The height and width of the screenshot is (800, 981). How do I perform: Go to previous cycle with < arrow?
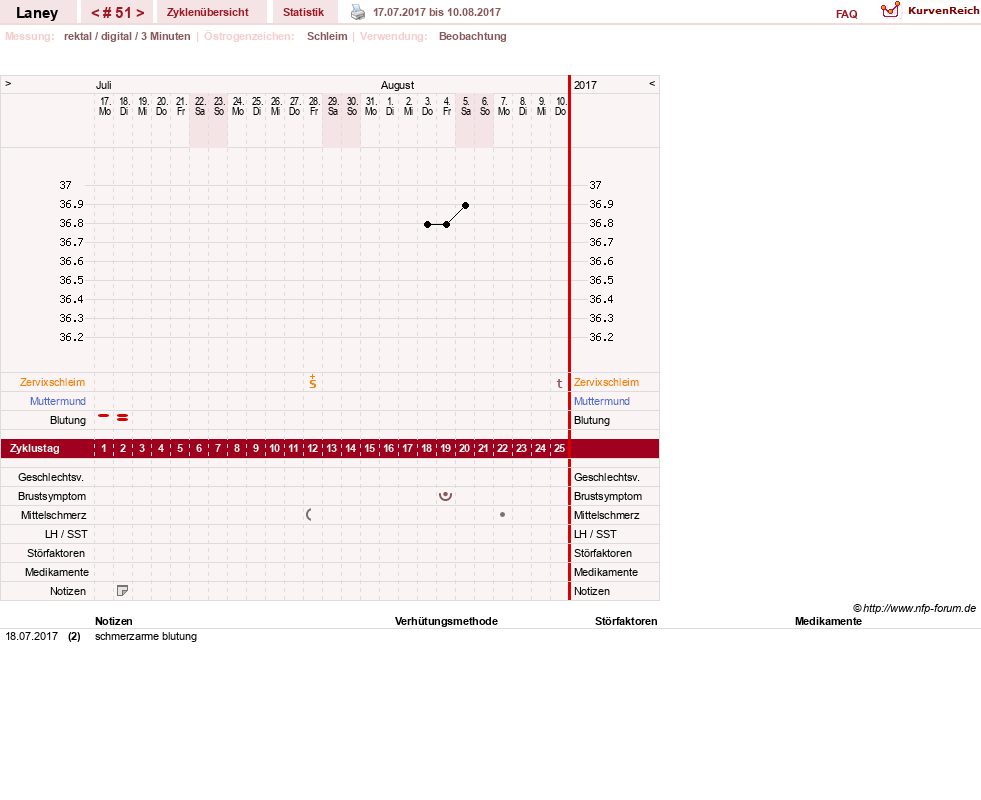[x=96, y=13]
